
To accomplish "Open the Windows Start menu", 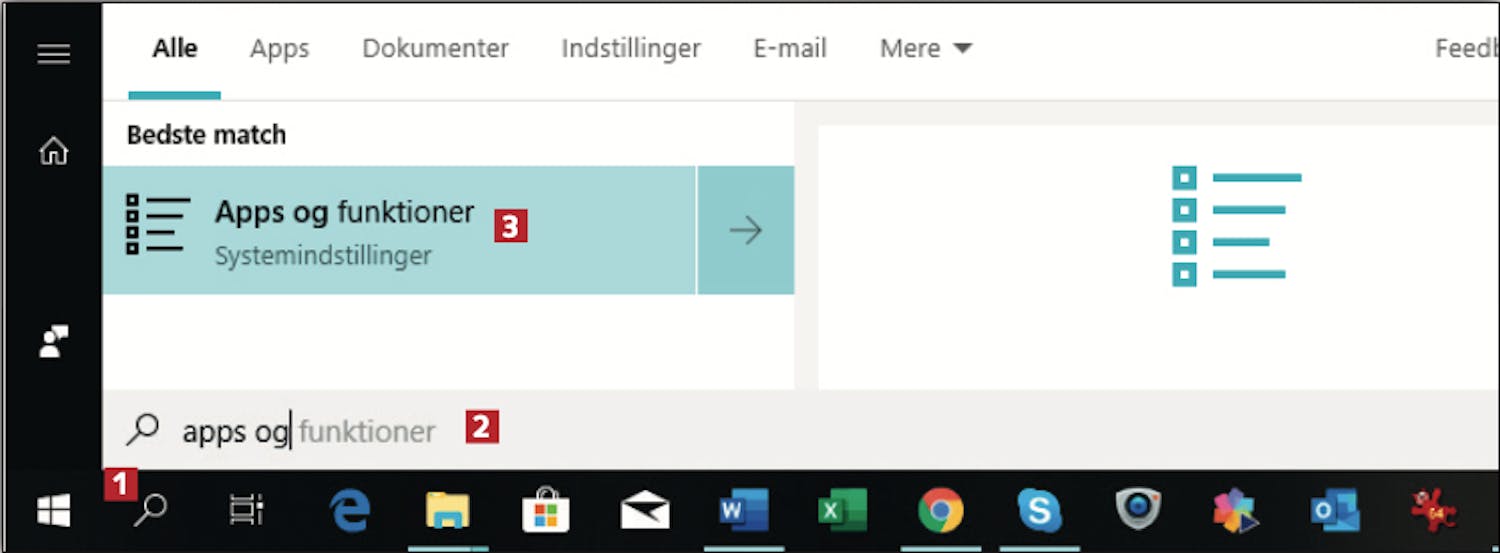I will pos(53,511).
